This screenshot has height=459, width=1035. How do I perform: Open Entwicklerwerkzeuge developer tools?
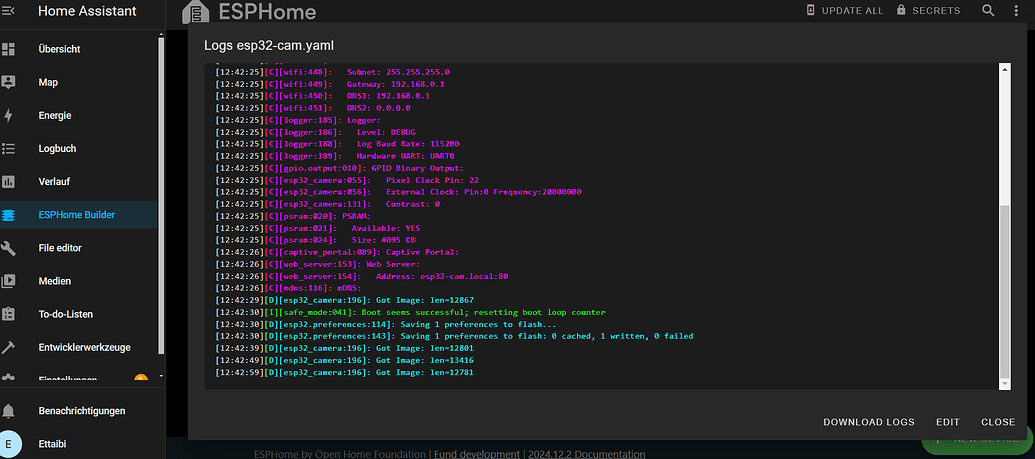pos(82,347)
